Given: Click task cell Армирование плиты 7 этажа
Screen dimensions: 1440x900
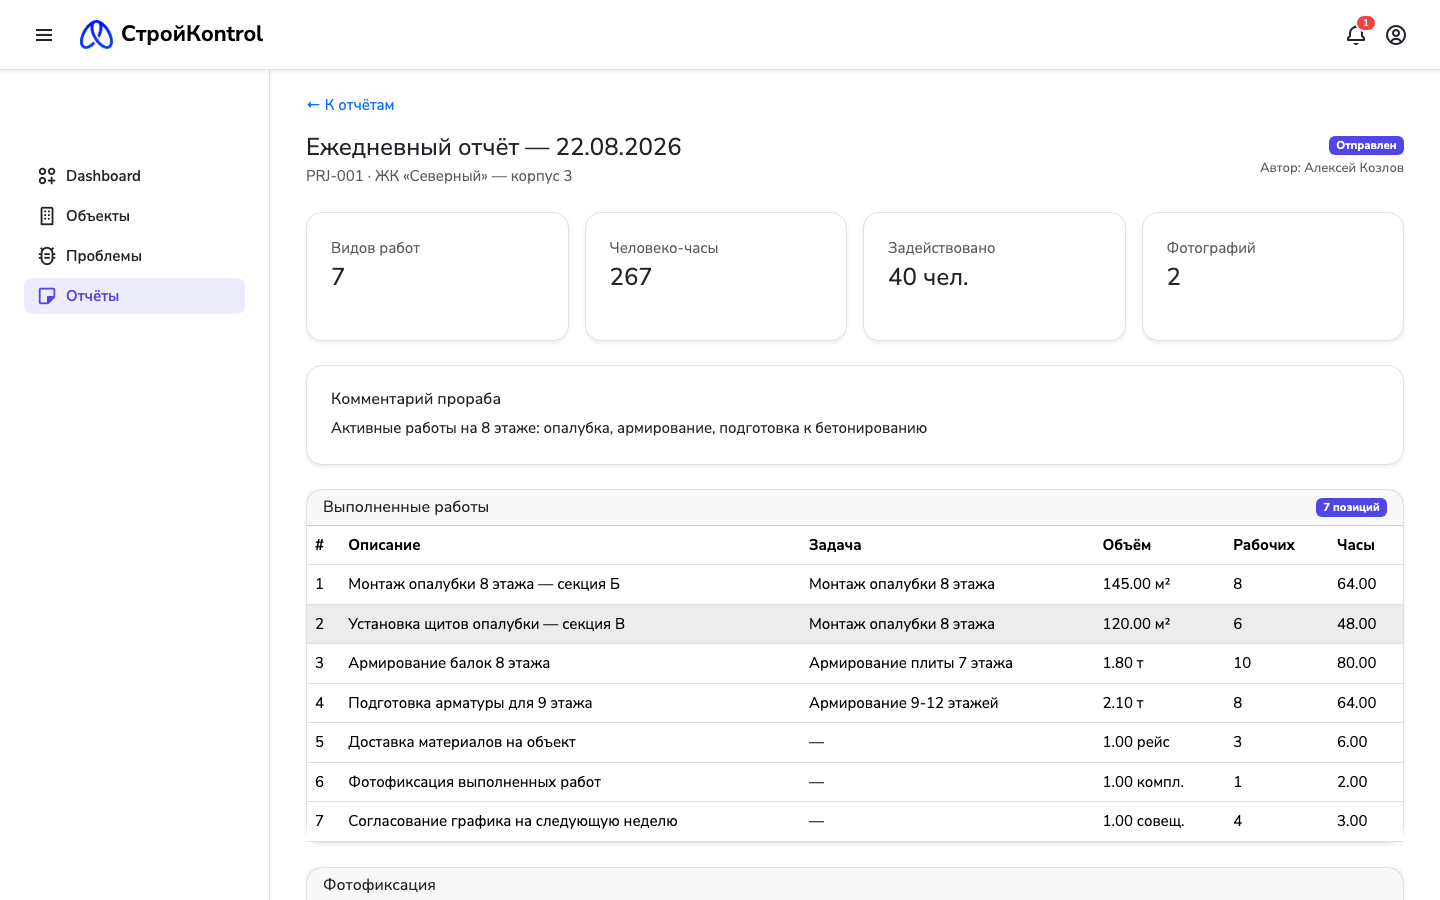Looking at the screenshot, I should tap(911, 663).
